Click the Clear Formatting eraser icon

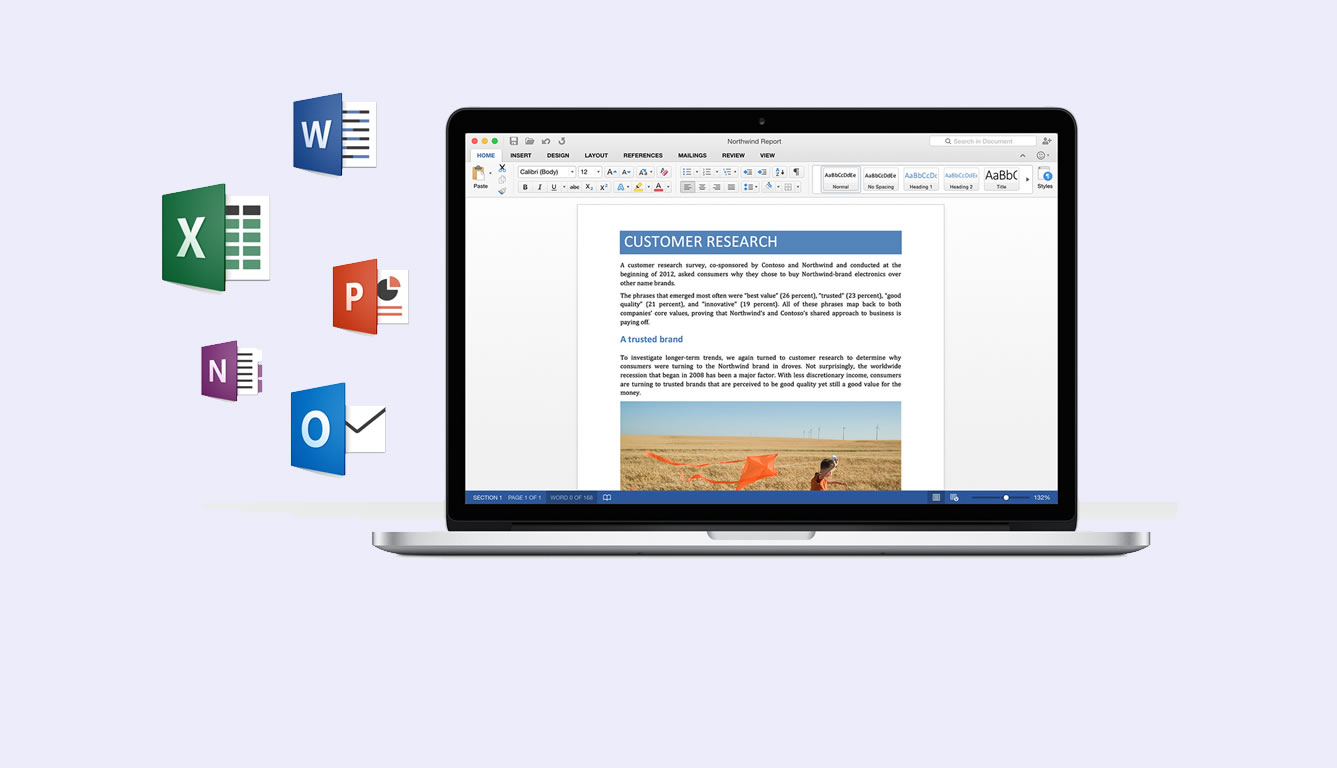(x=663, y=172)
